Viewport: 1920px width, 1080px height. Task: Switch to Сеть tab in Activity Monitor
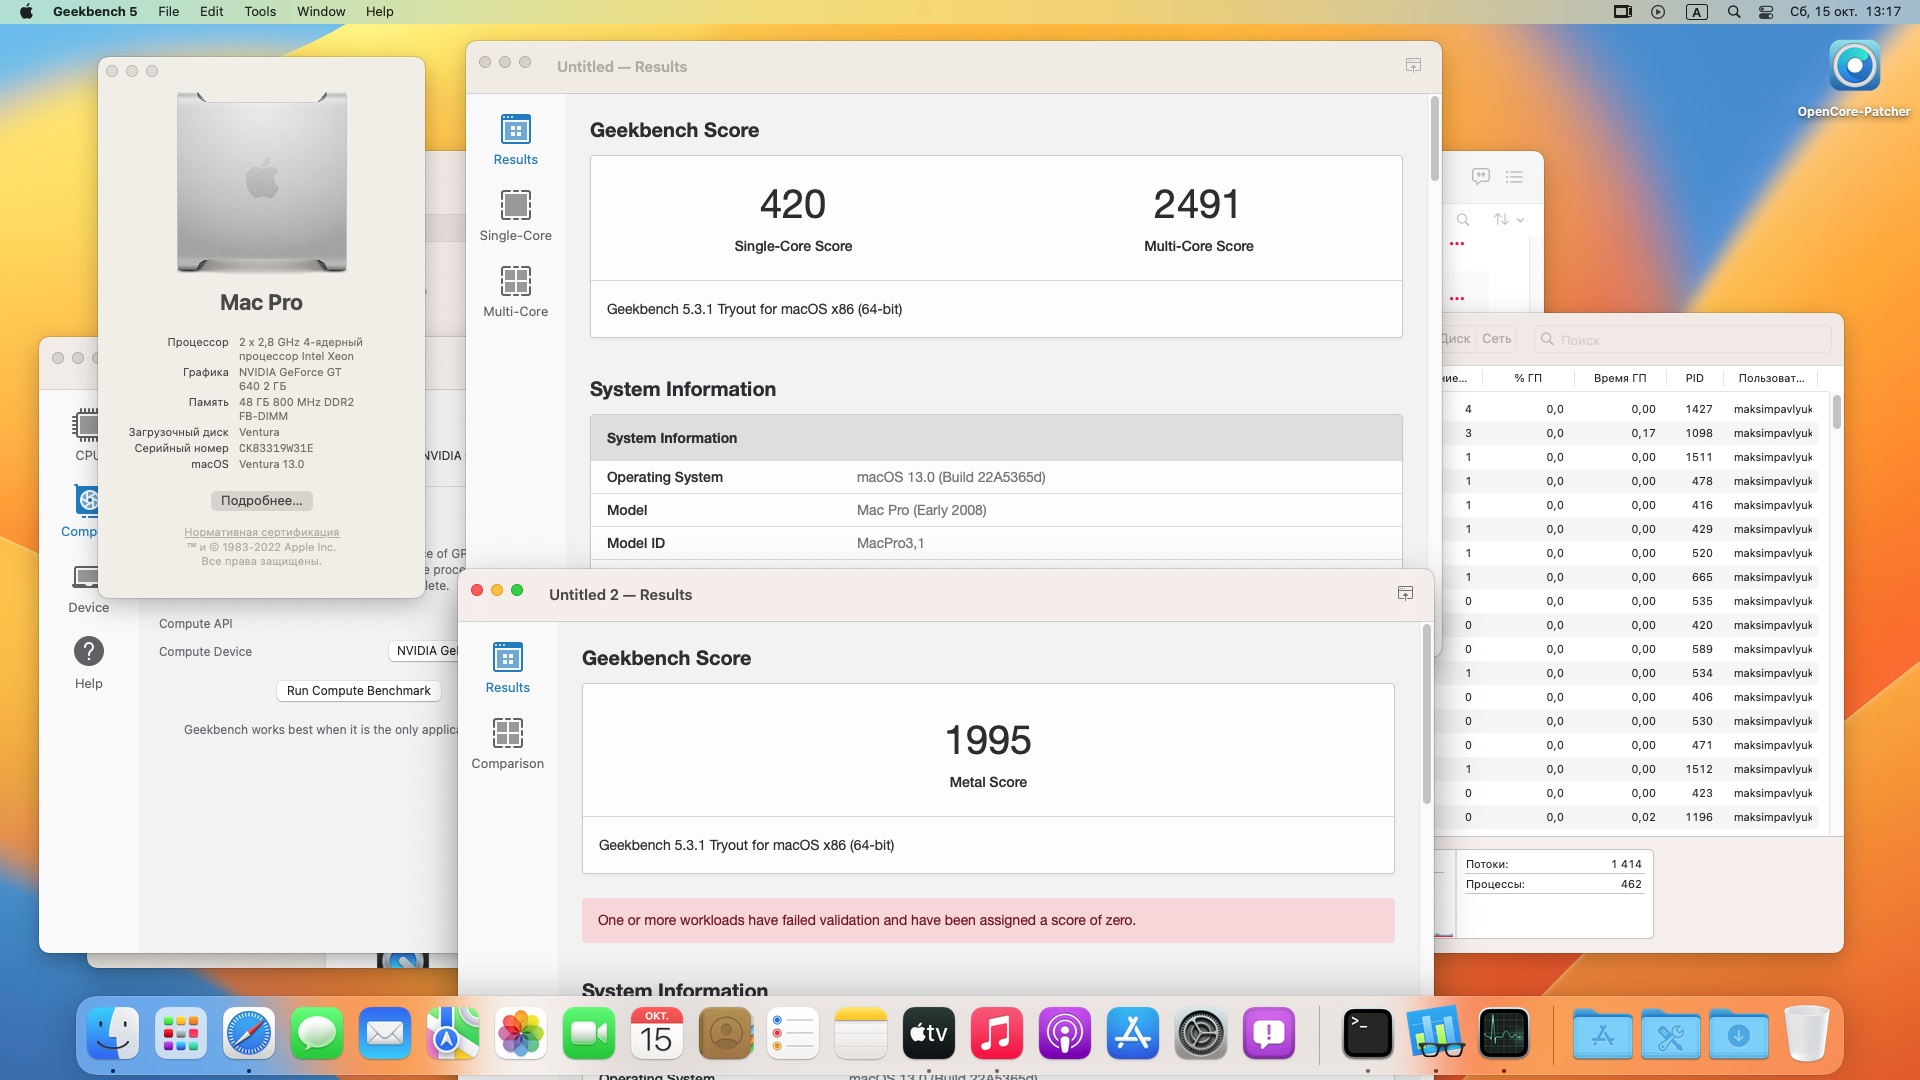pyautogui.click(x=1496, y=339)
